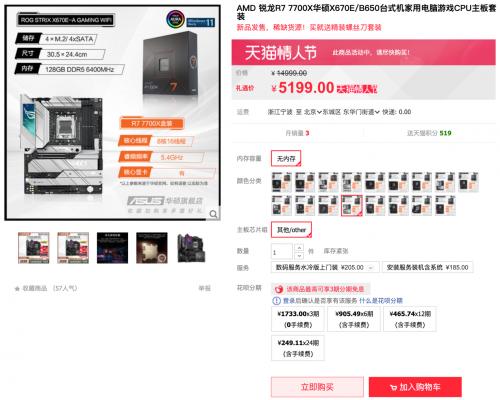
Task: Increase quantity with the up arrow
Action: tap(299, 248)
